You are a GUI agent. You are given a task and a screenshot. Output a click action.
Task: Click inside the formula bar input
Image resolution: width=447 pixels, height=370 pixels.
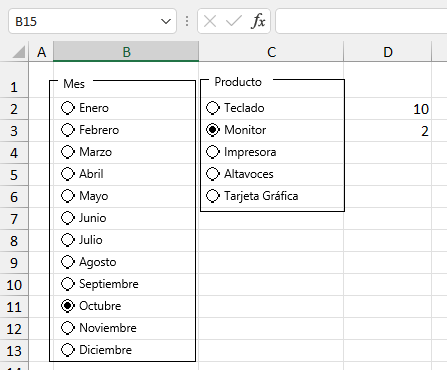[361, 21]
